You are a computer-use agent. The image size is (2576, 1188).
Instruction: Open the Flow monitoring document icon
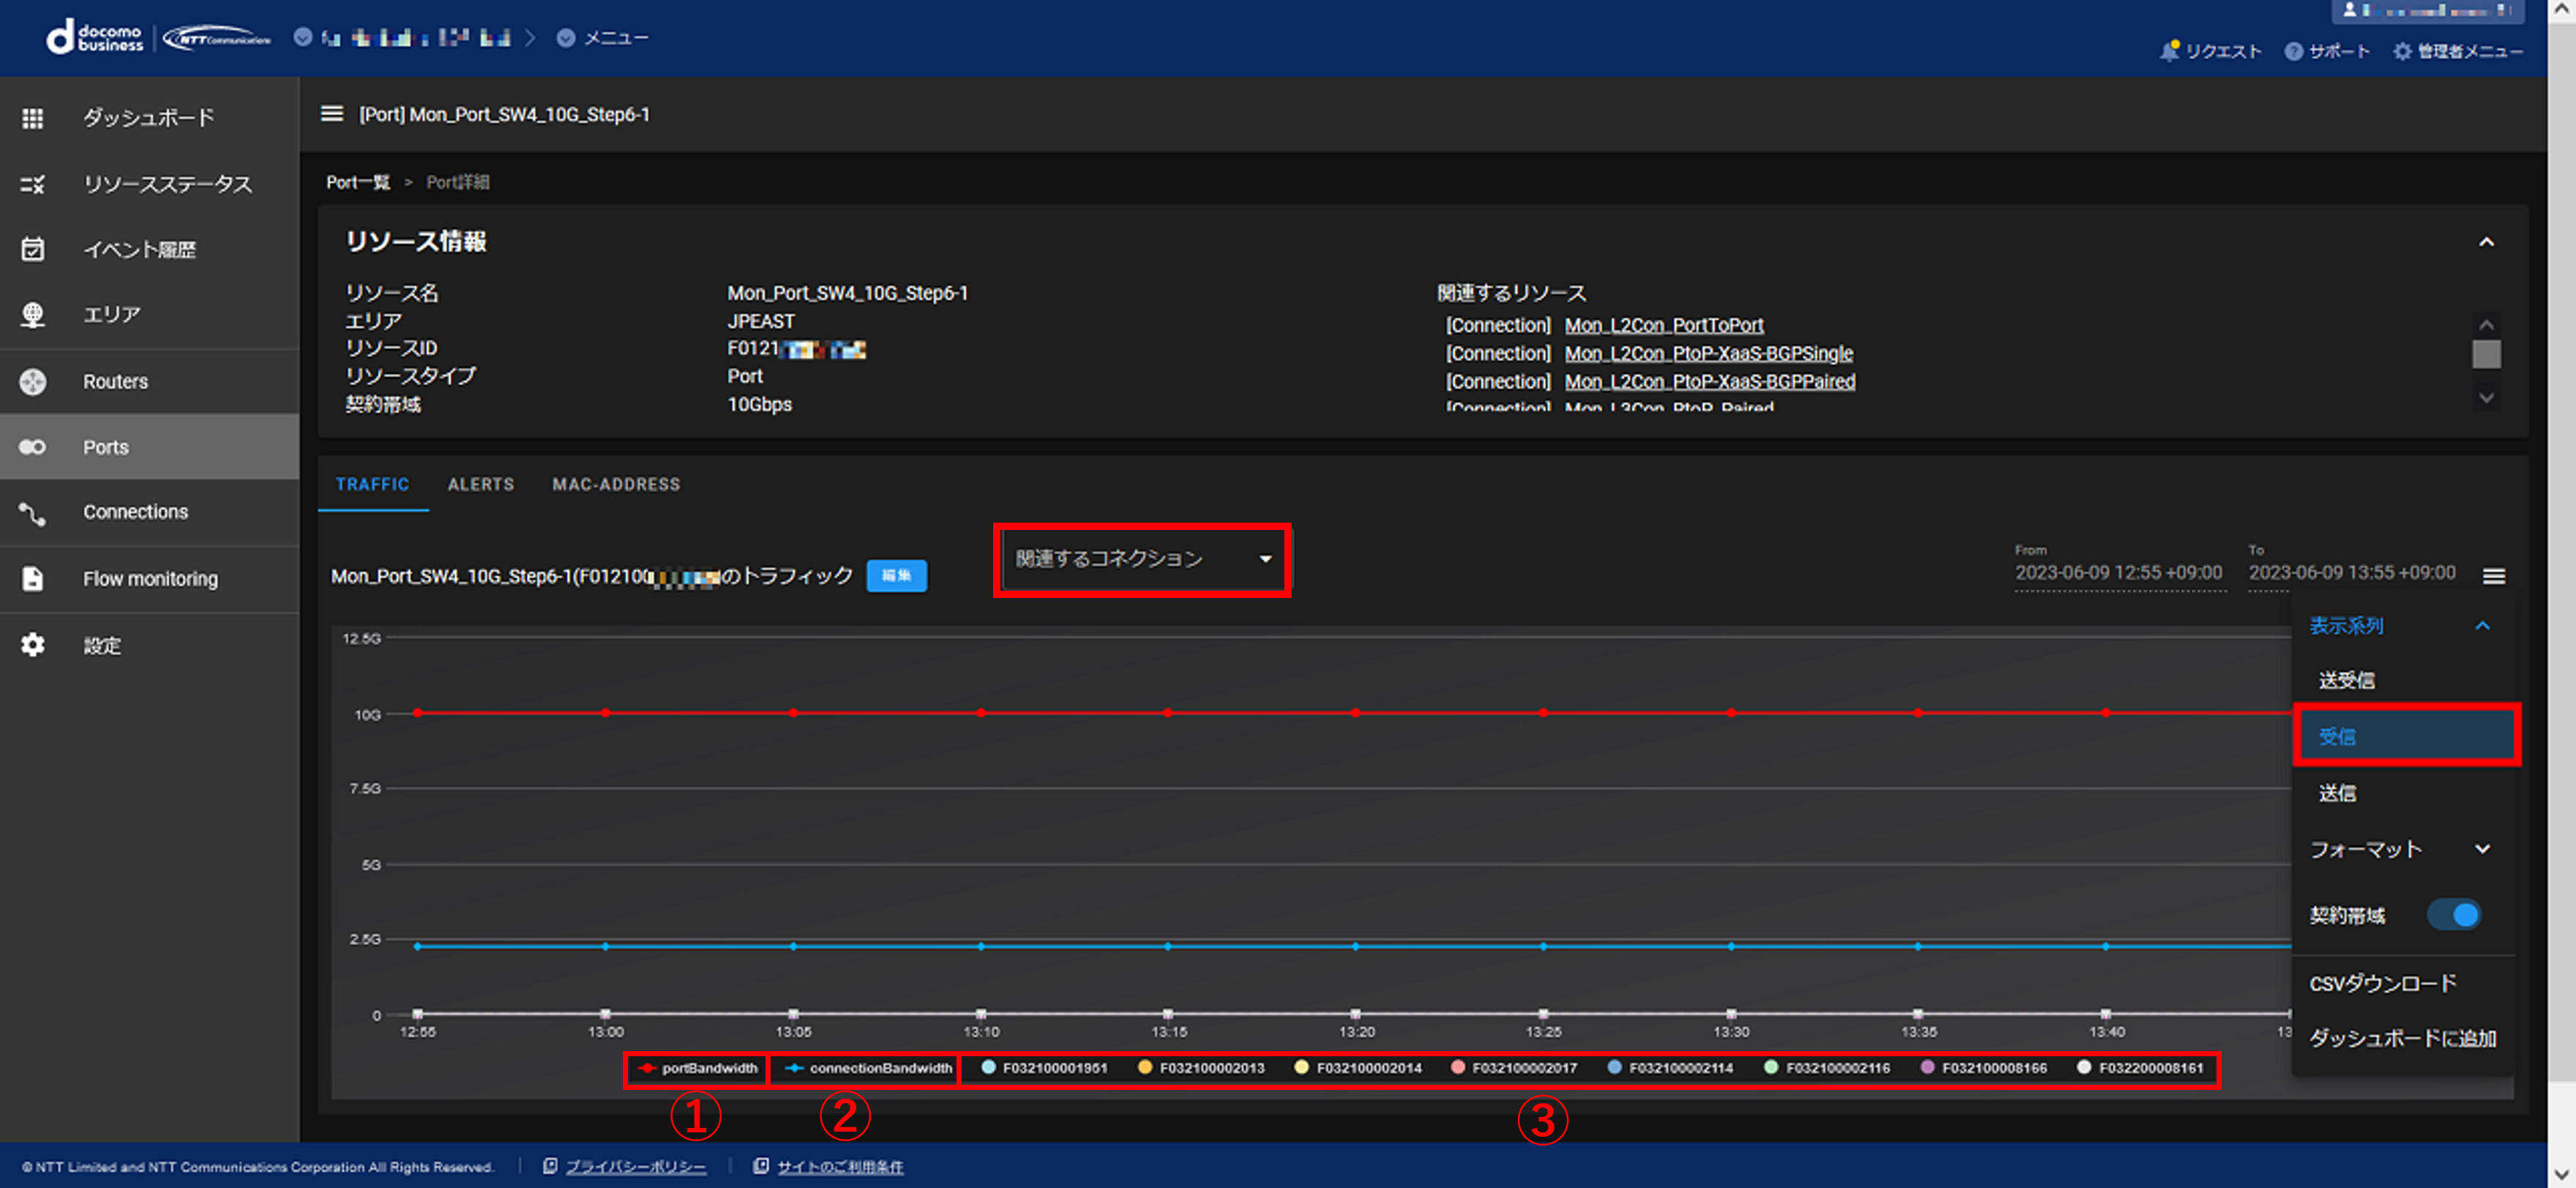point(33,578)
